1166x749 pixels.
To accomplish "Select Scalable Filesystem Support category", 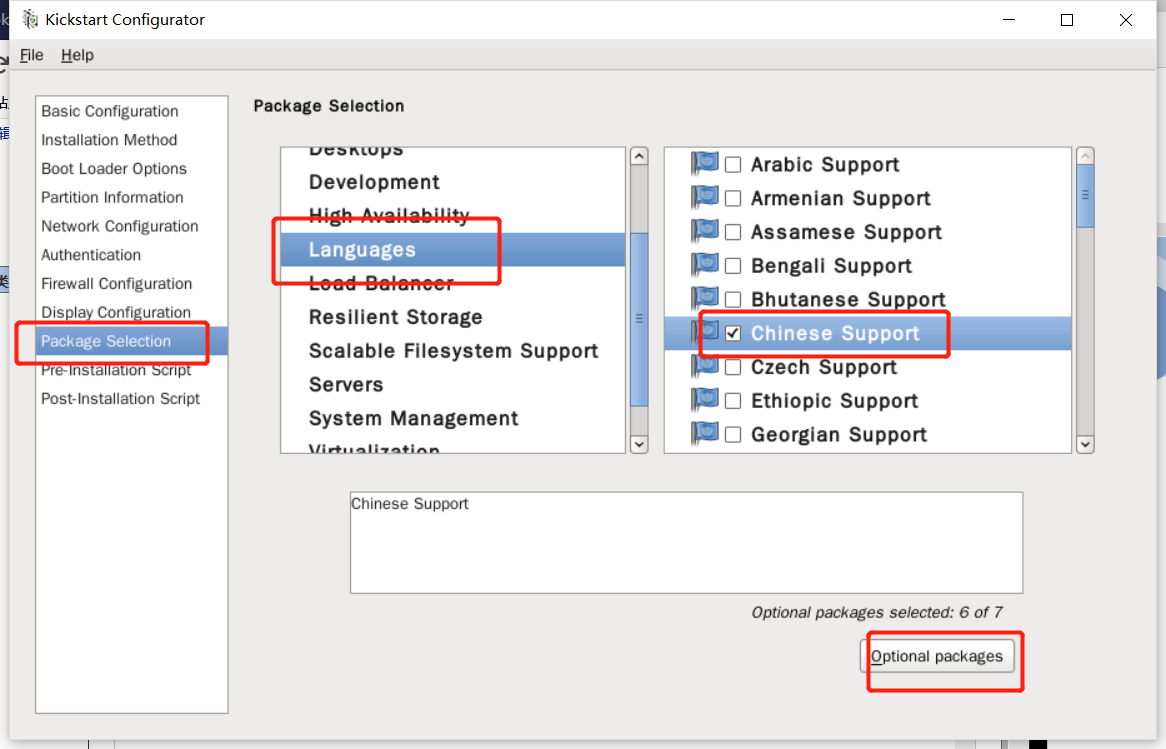I will [453, 350].
